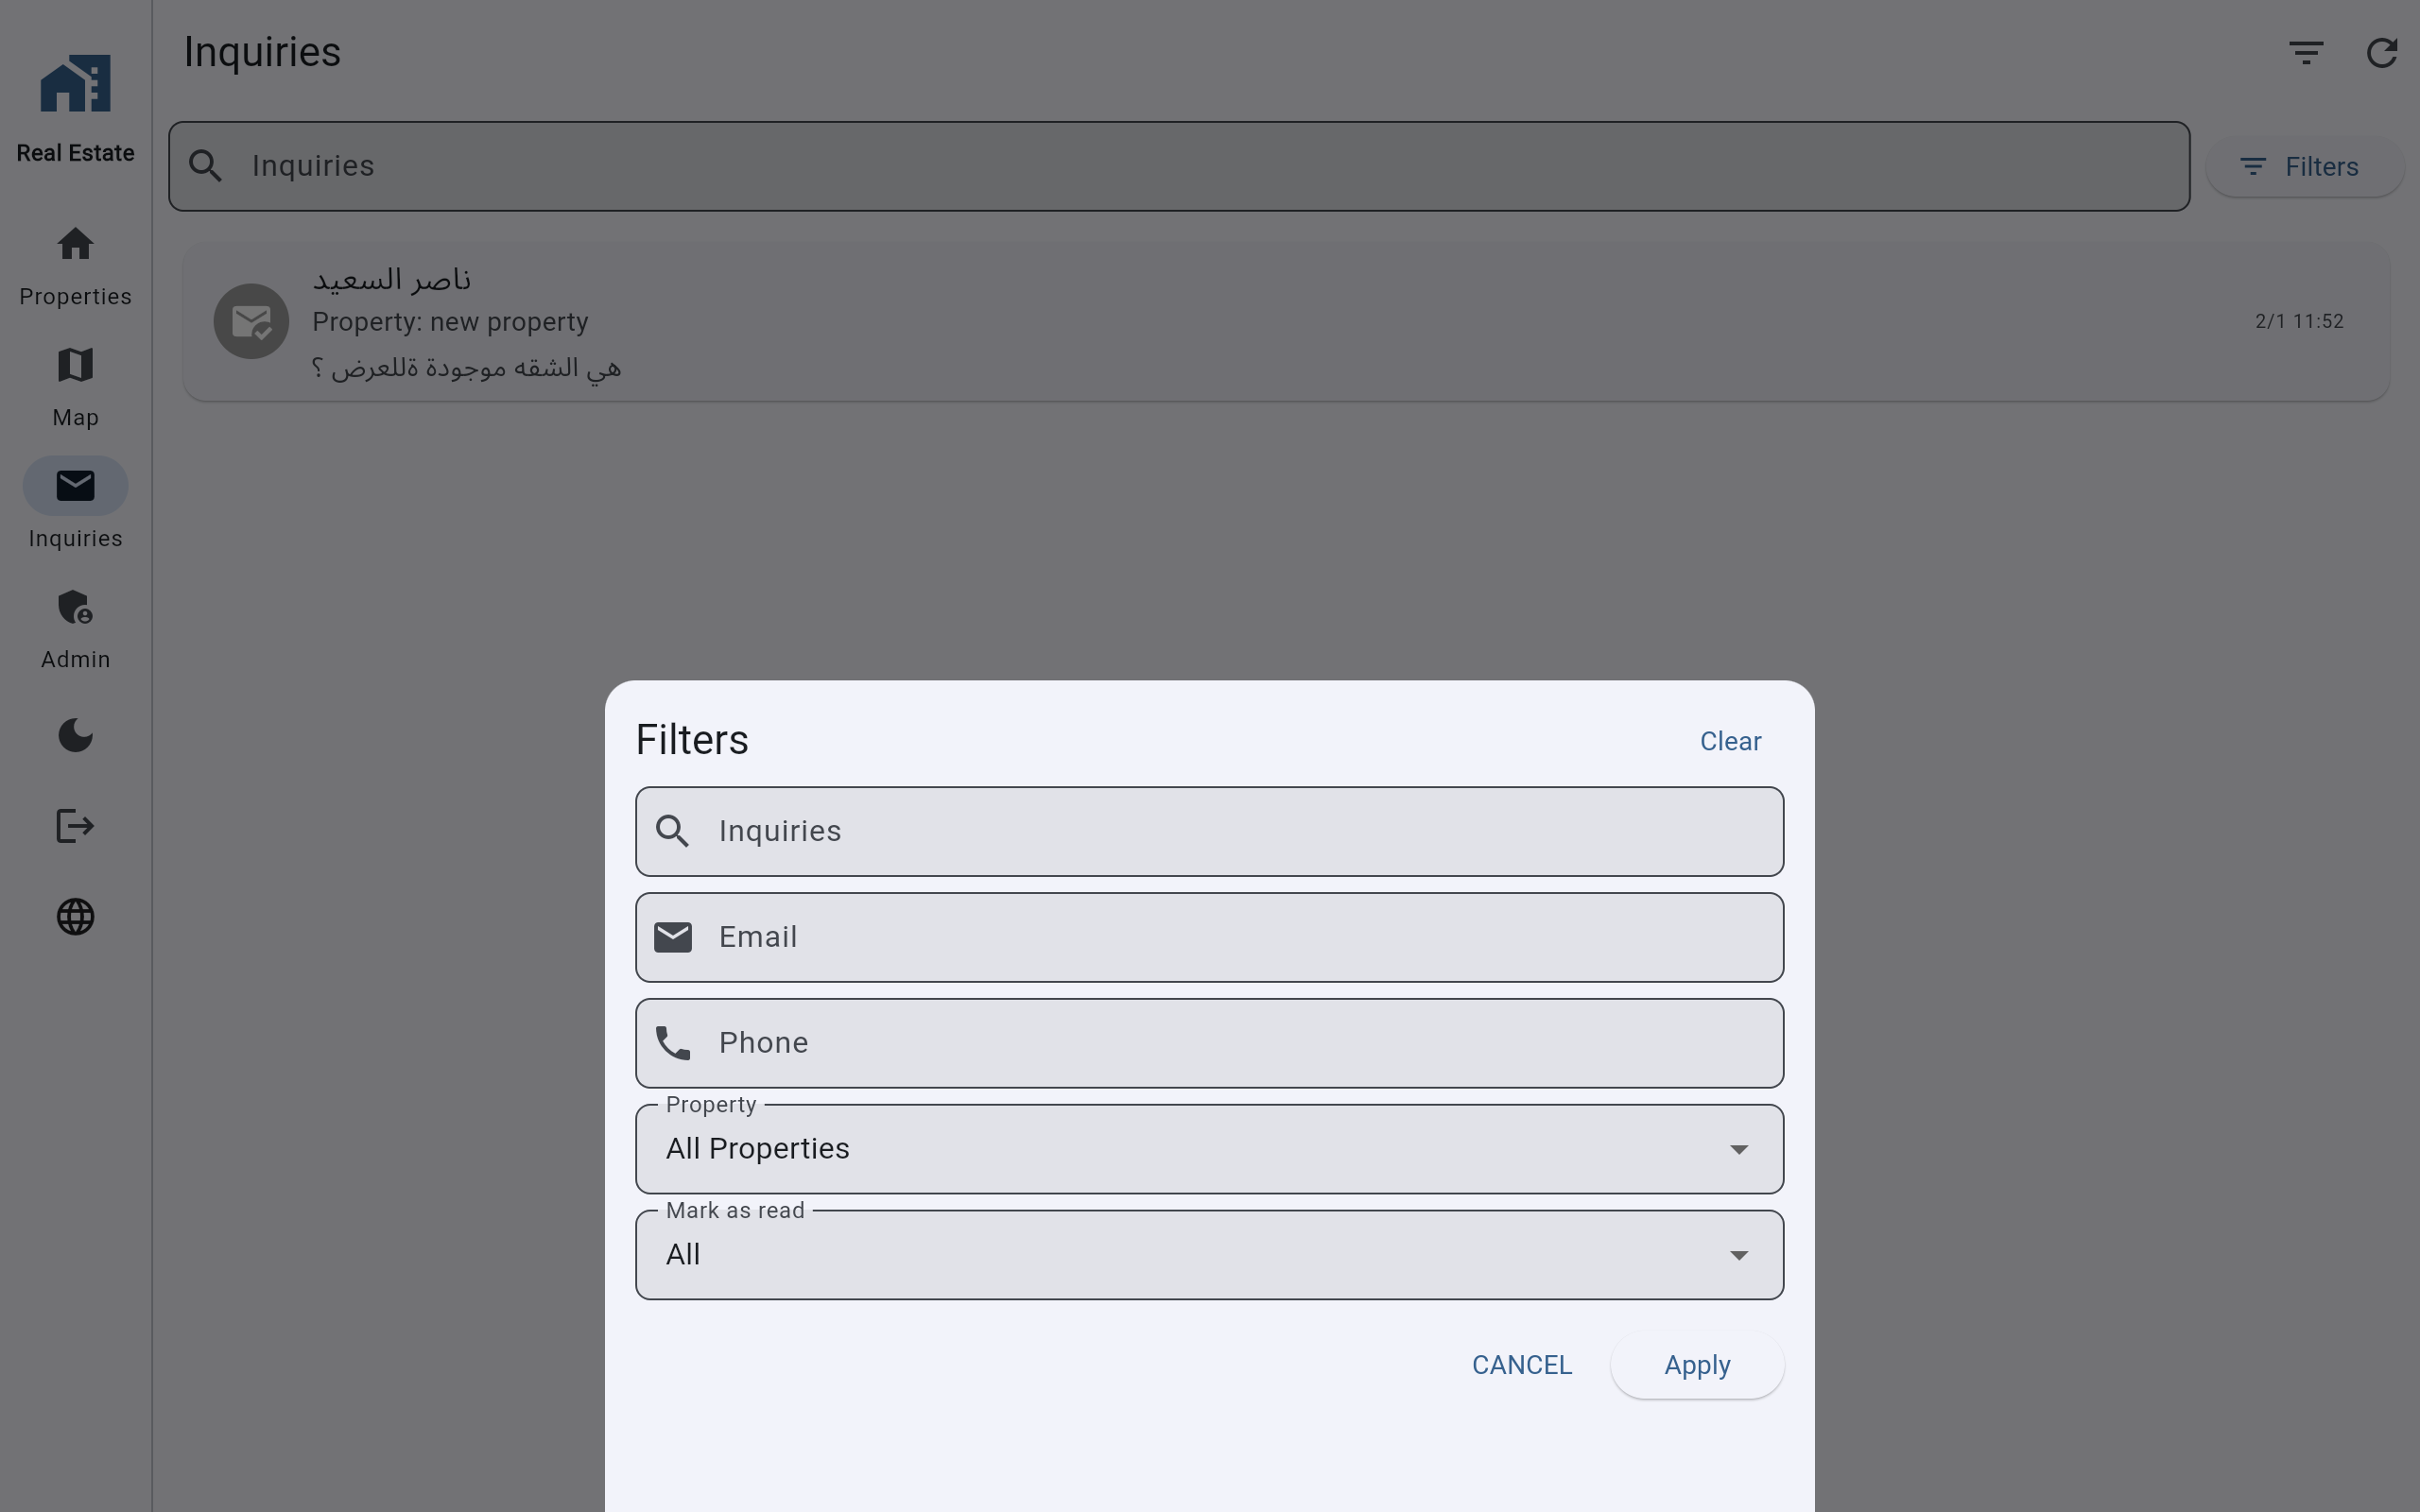Click the refresh icon at top right
The image size is (2420, 1512).
(x=2381, y=53)
